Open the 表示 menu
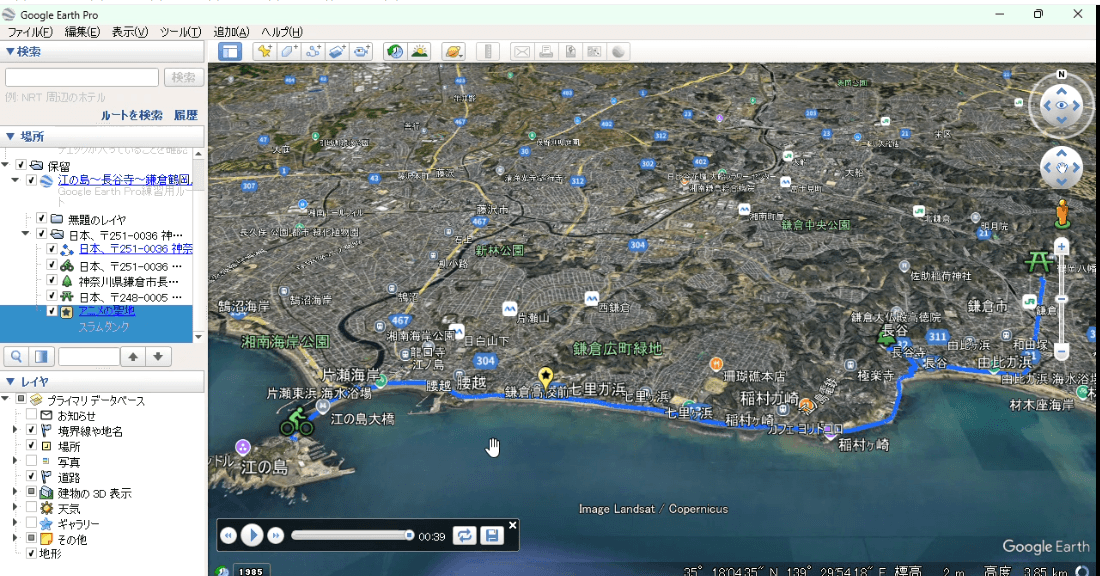The width and height of the screenshot is (1100, 576). point(130,32)
